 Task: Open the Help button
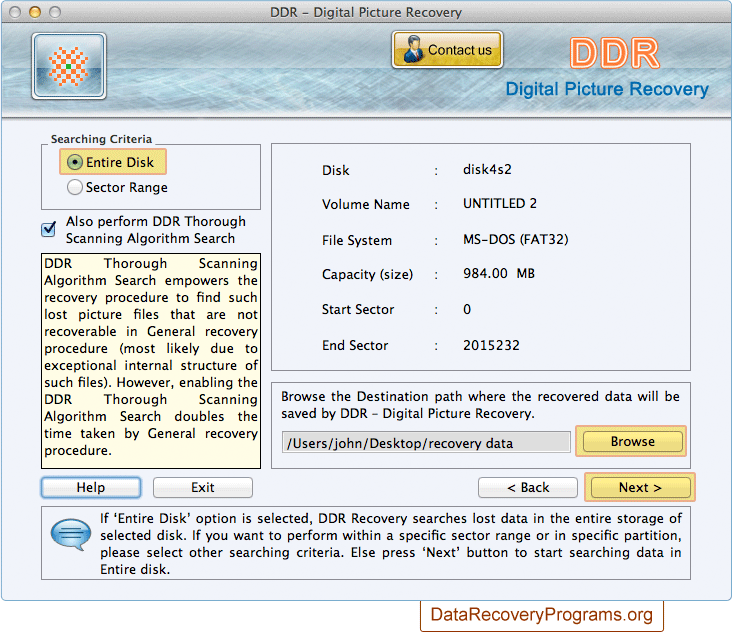(x=91, y=487)
